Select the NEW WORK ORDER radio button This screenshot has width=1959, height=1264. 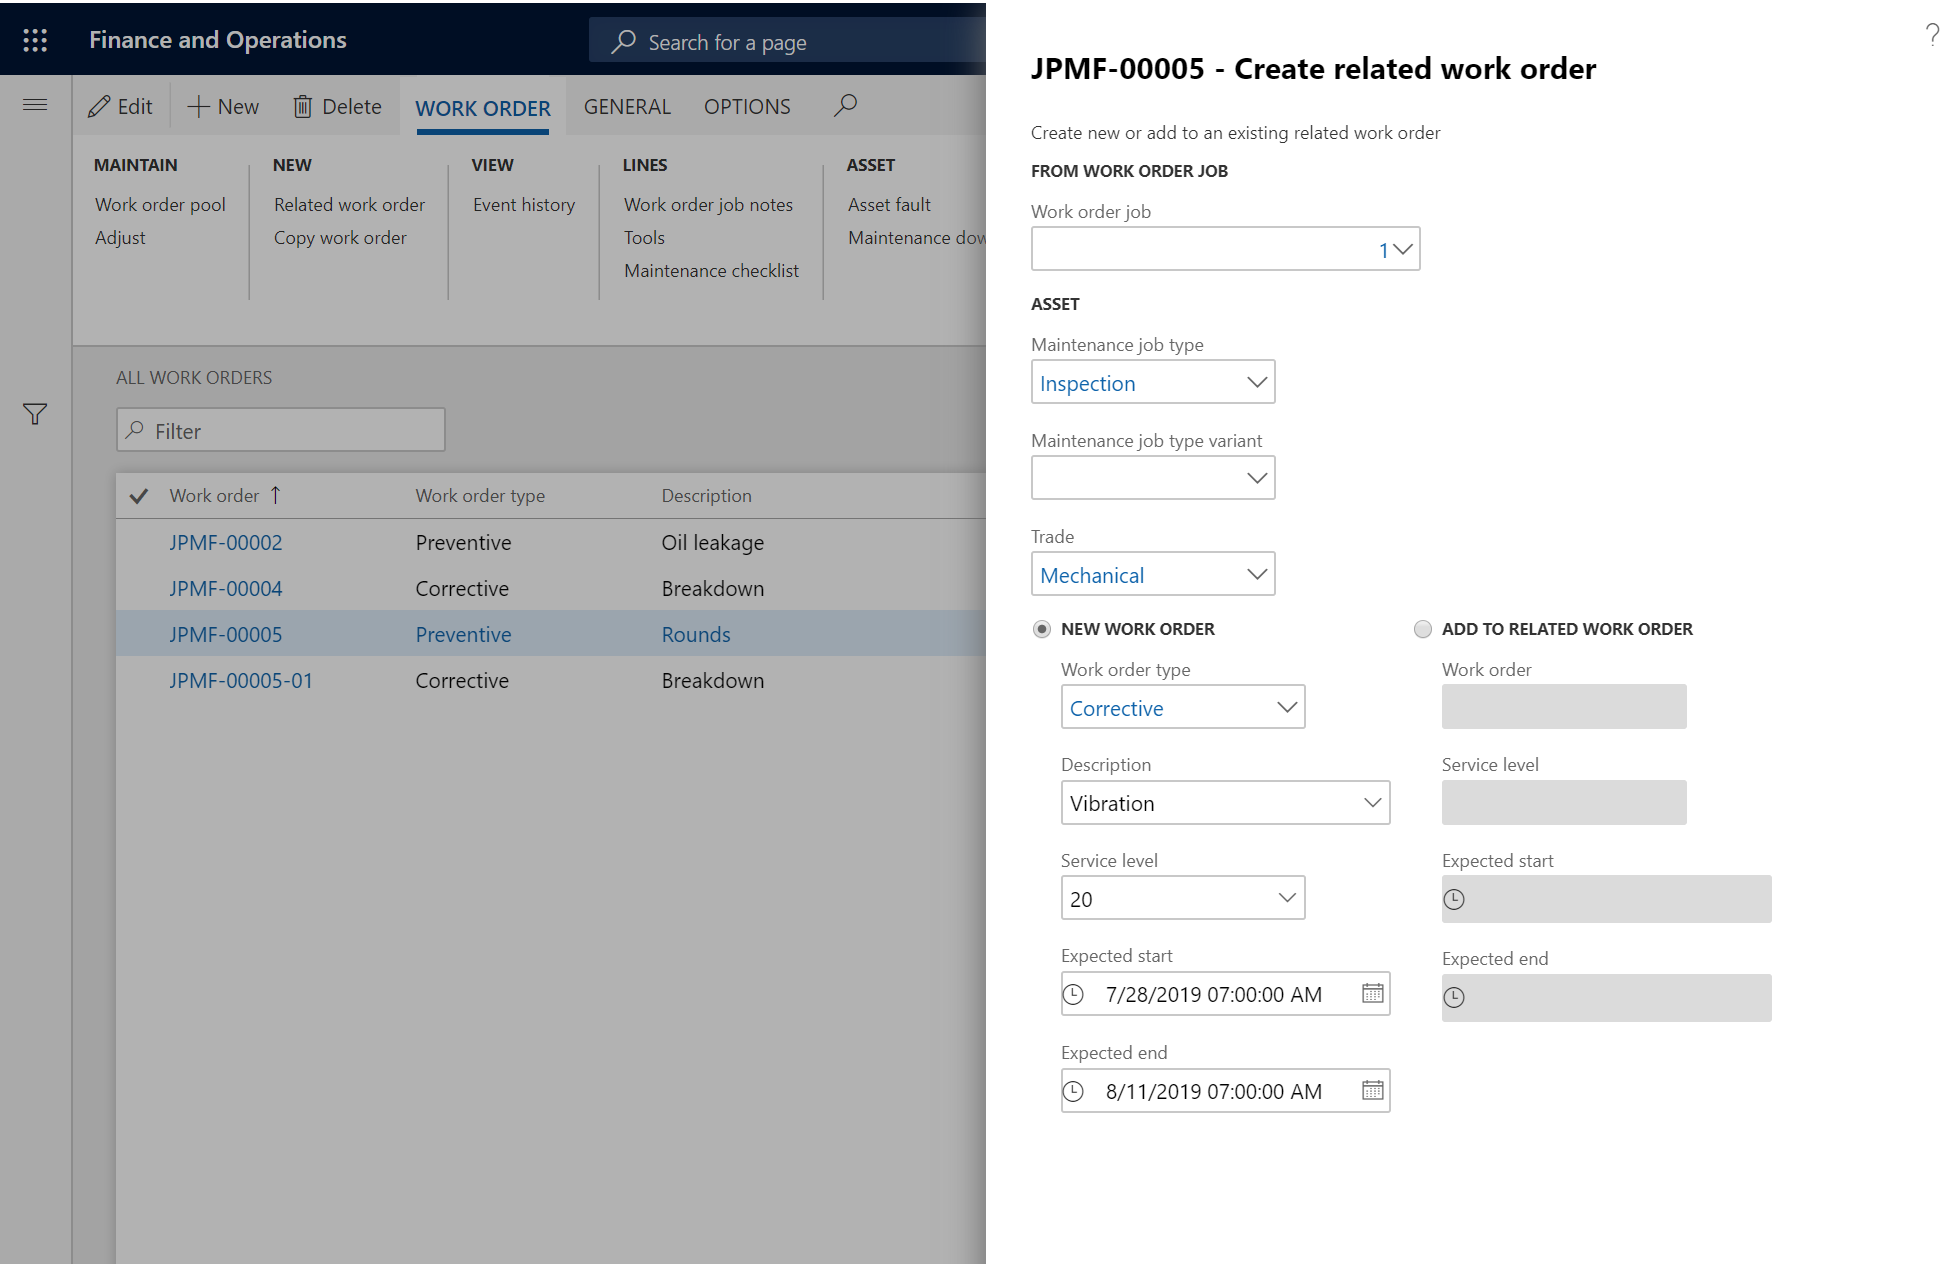[1041, 628]
